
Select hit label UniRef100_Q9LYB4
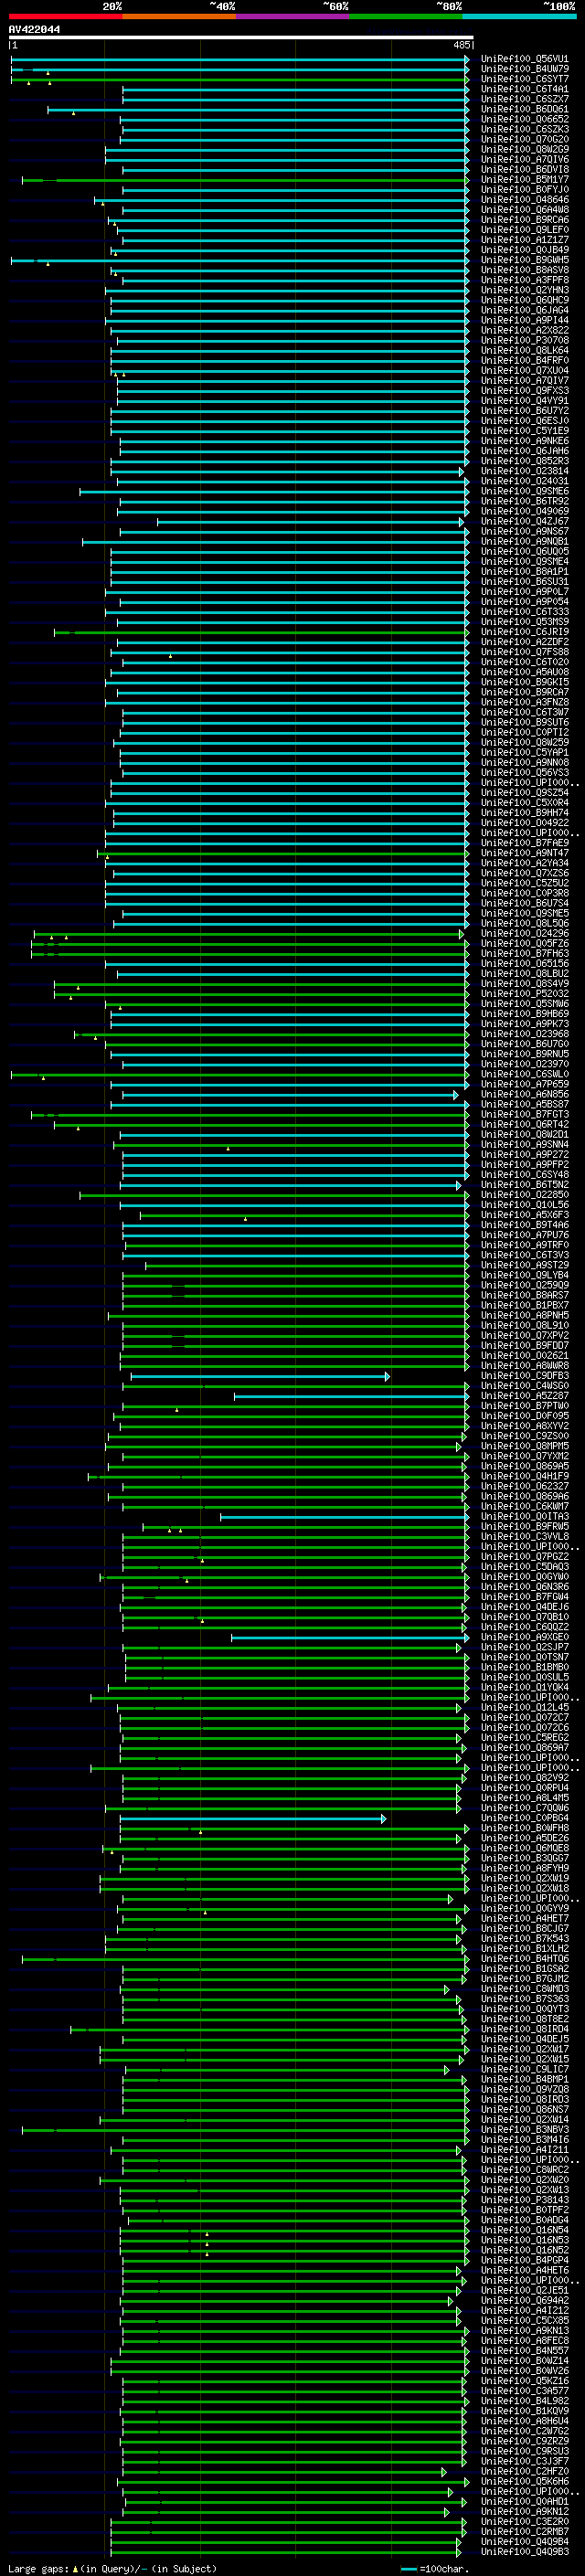pos(525,1276)
